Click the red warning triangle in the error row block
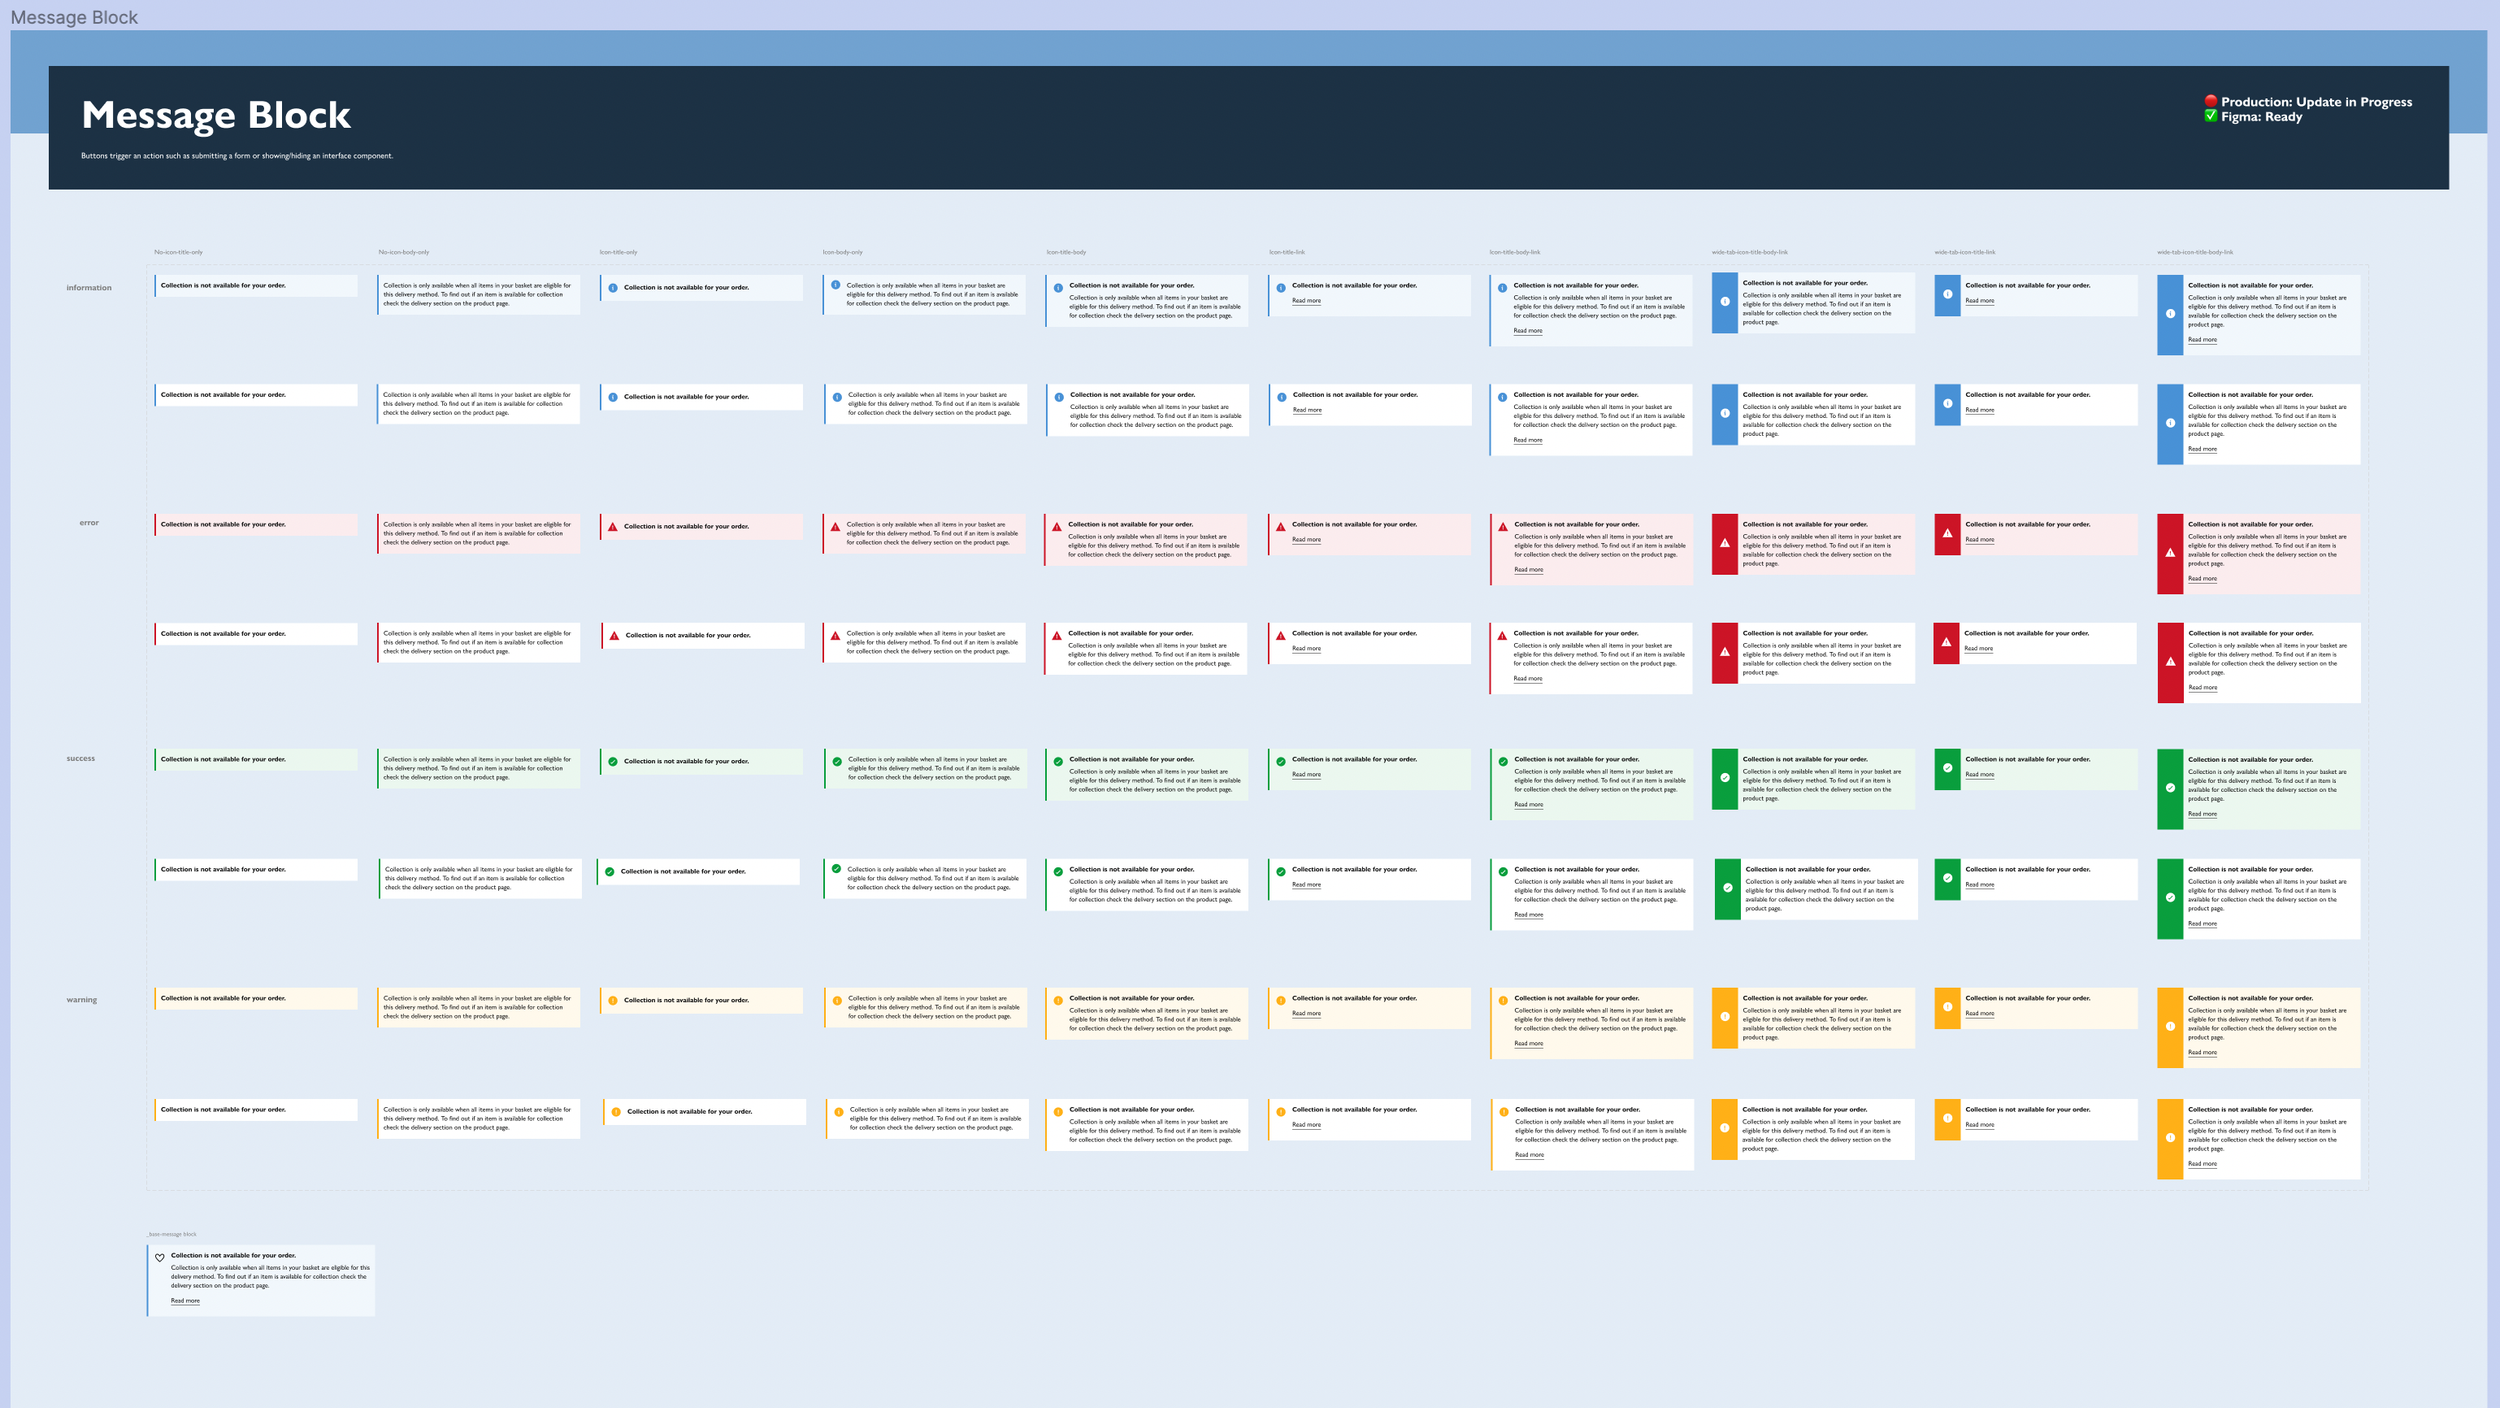The image size is (2500, 1408). click(613, 525)
